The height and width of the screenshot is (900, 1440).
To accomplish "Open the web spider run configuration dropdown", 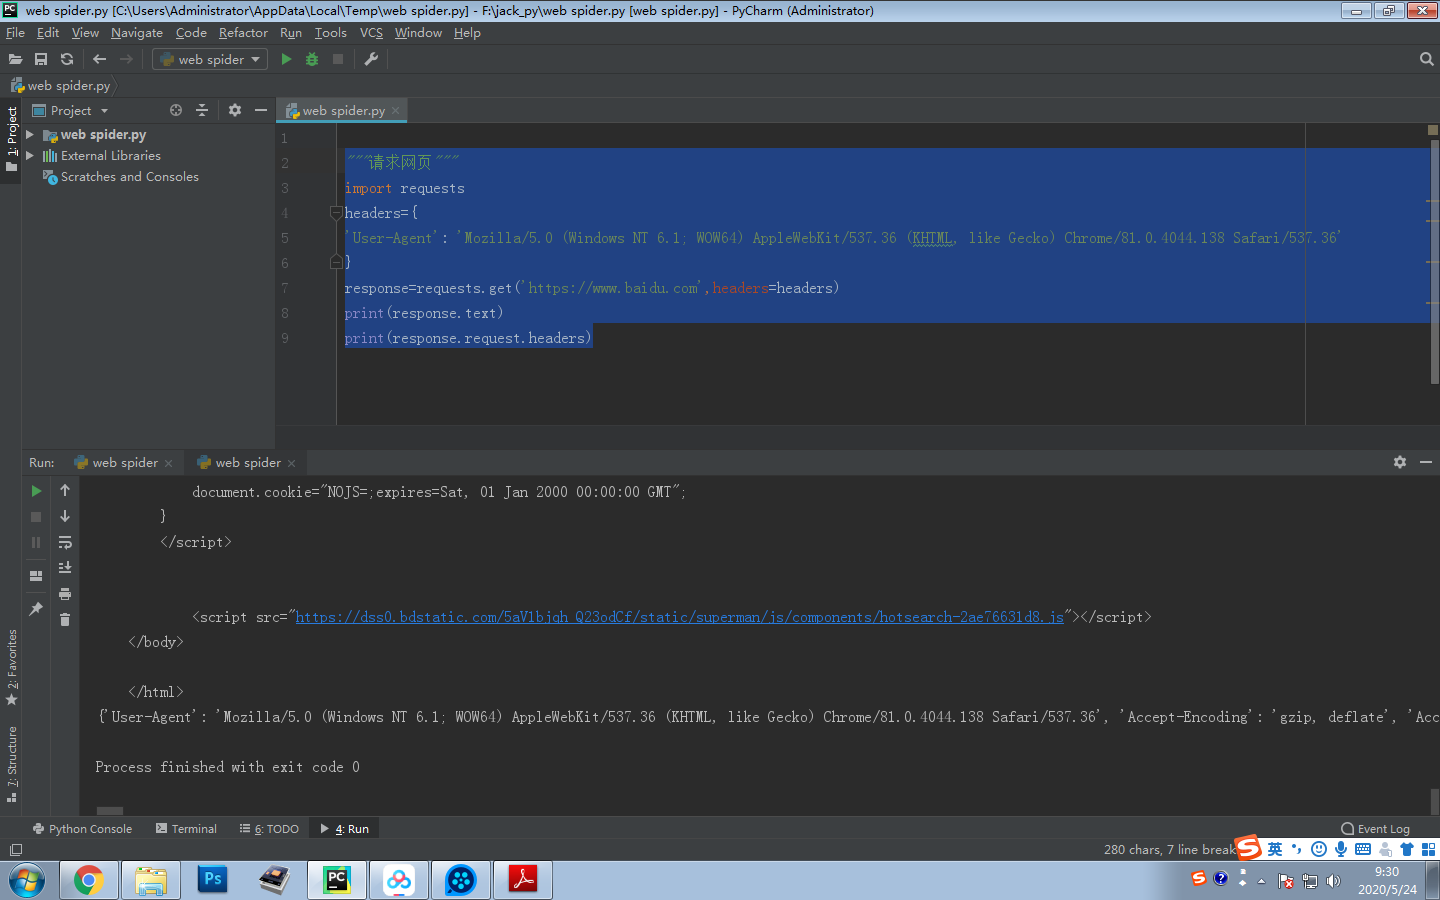I will [211, 59].
